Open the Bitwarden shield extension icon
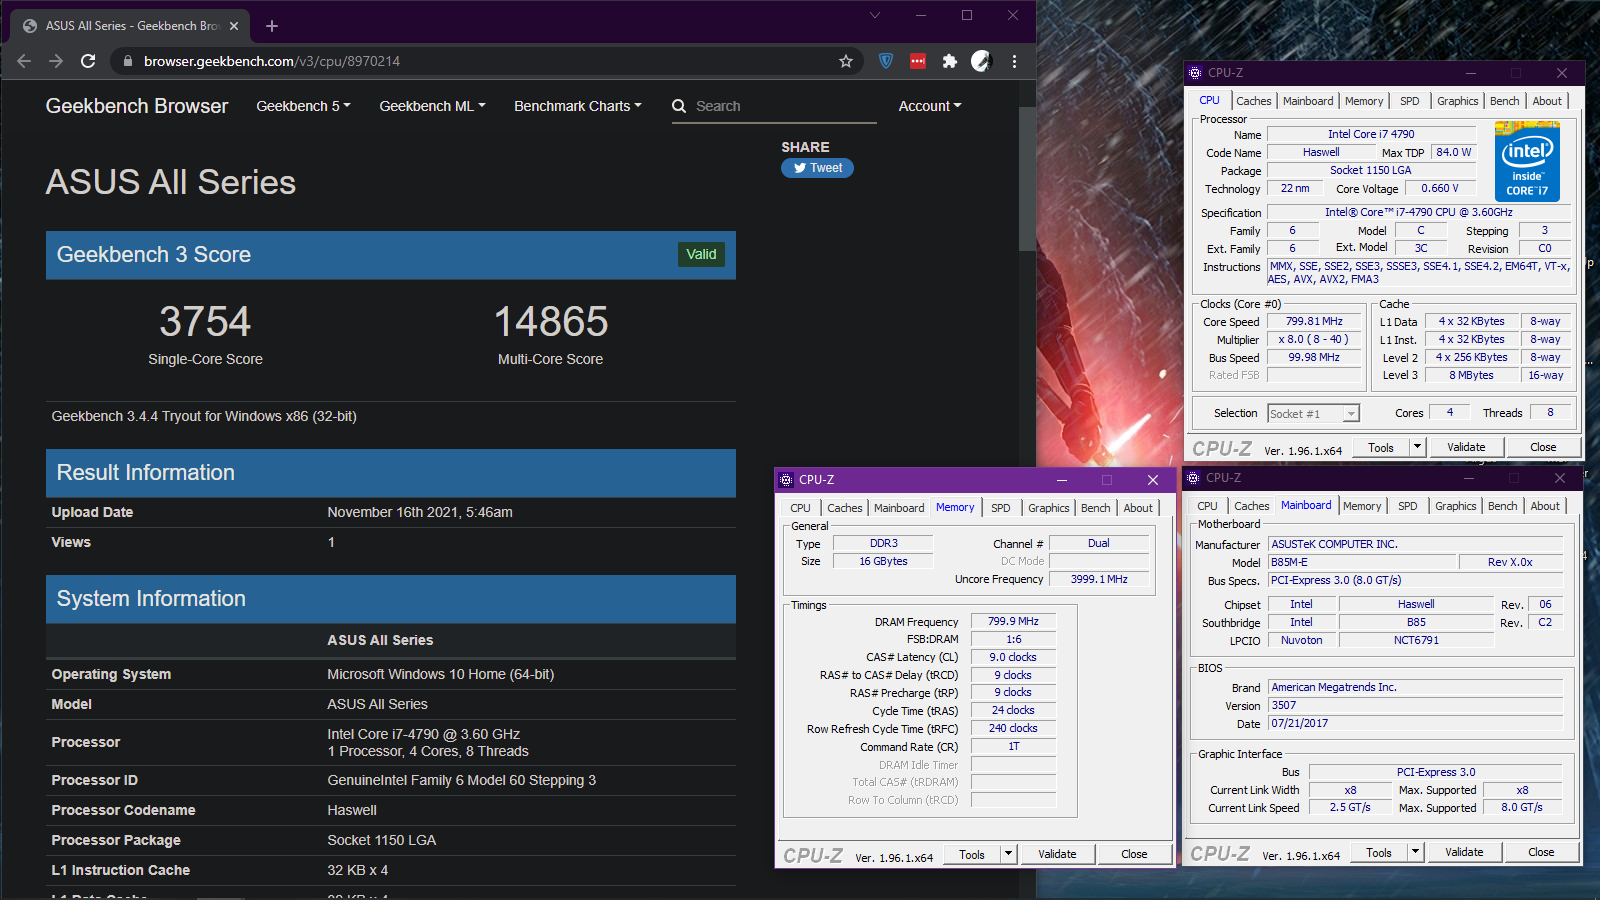 (886, 61)
